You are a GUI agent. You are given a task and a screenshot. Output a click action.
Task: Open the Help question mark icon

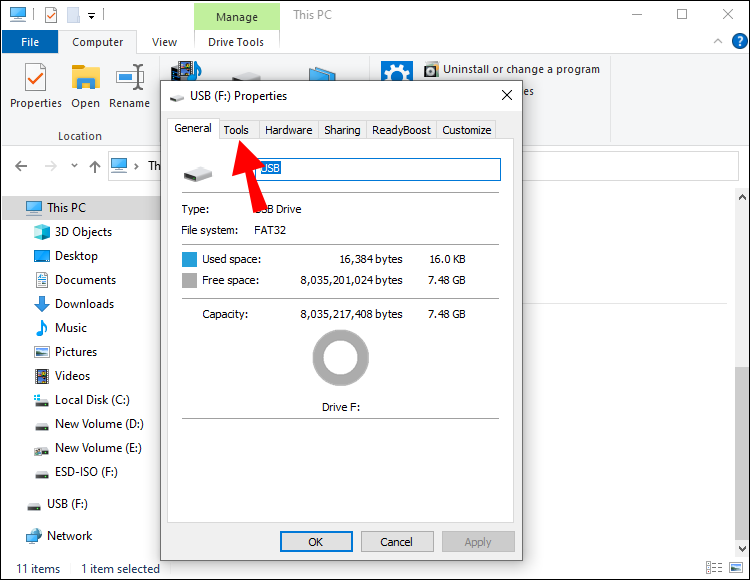coord(739,41)
